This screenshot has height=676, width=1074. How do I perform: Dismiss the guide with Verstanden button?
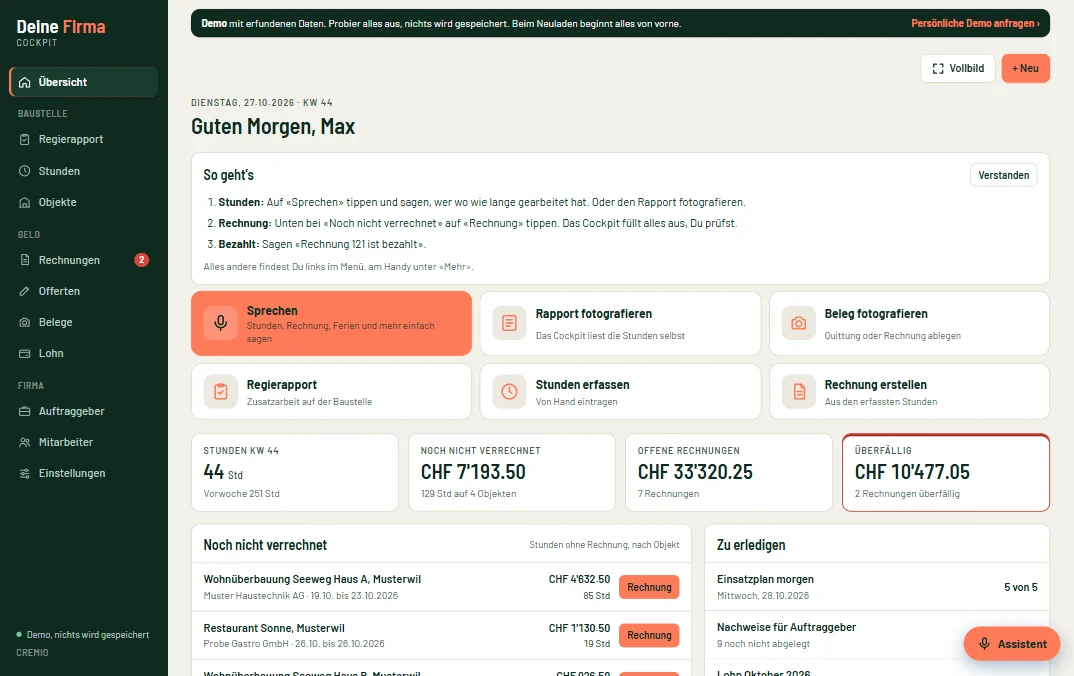pos(1003,175)
